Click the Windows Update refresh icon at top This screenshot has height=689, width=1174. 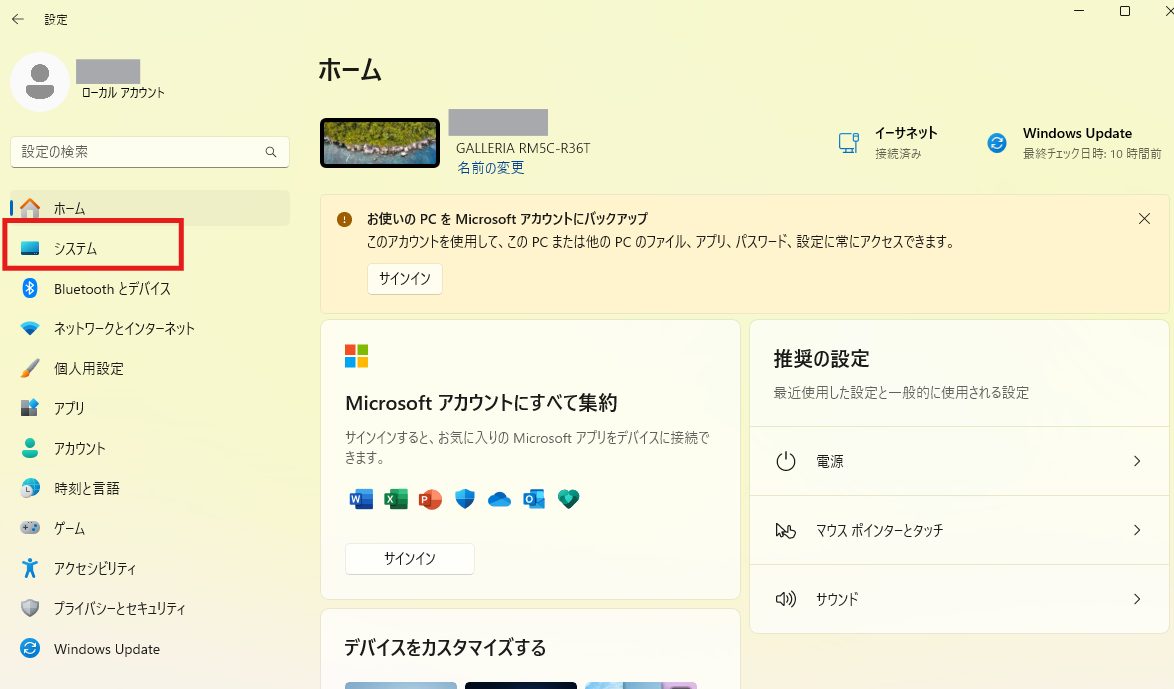click(997, 142)
